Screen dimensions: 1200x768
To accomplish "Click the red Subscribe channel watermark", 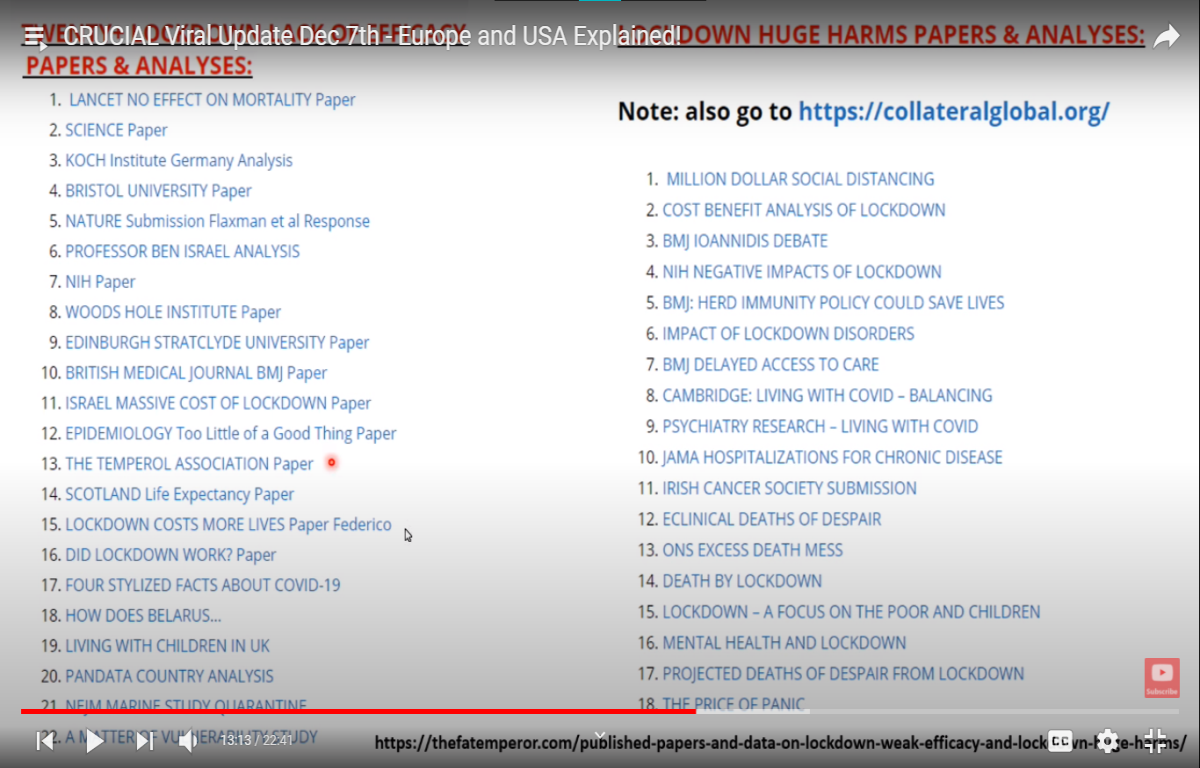I will click(1162, 677).
